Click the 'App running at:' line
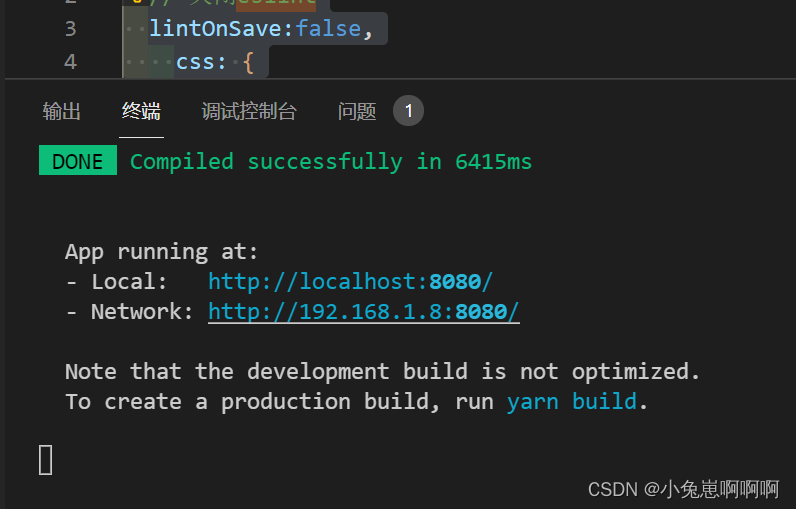 [161, 251]
